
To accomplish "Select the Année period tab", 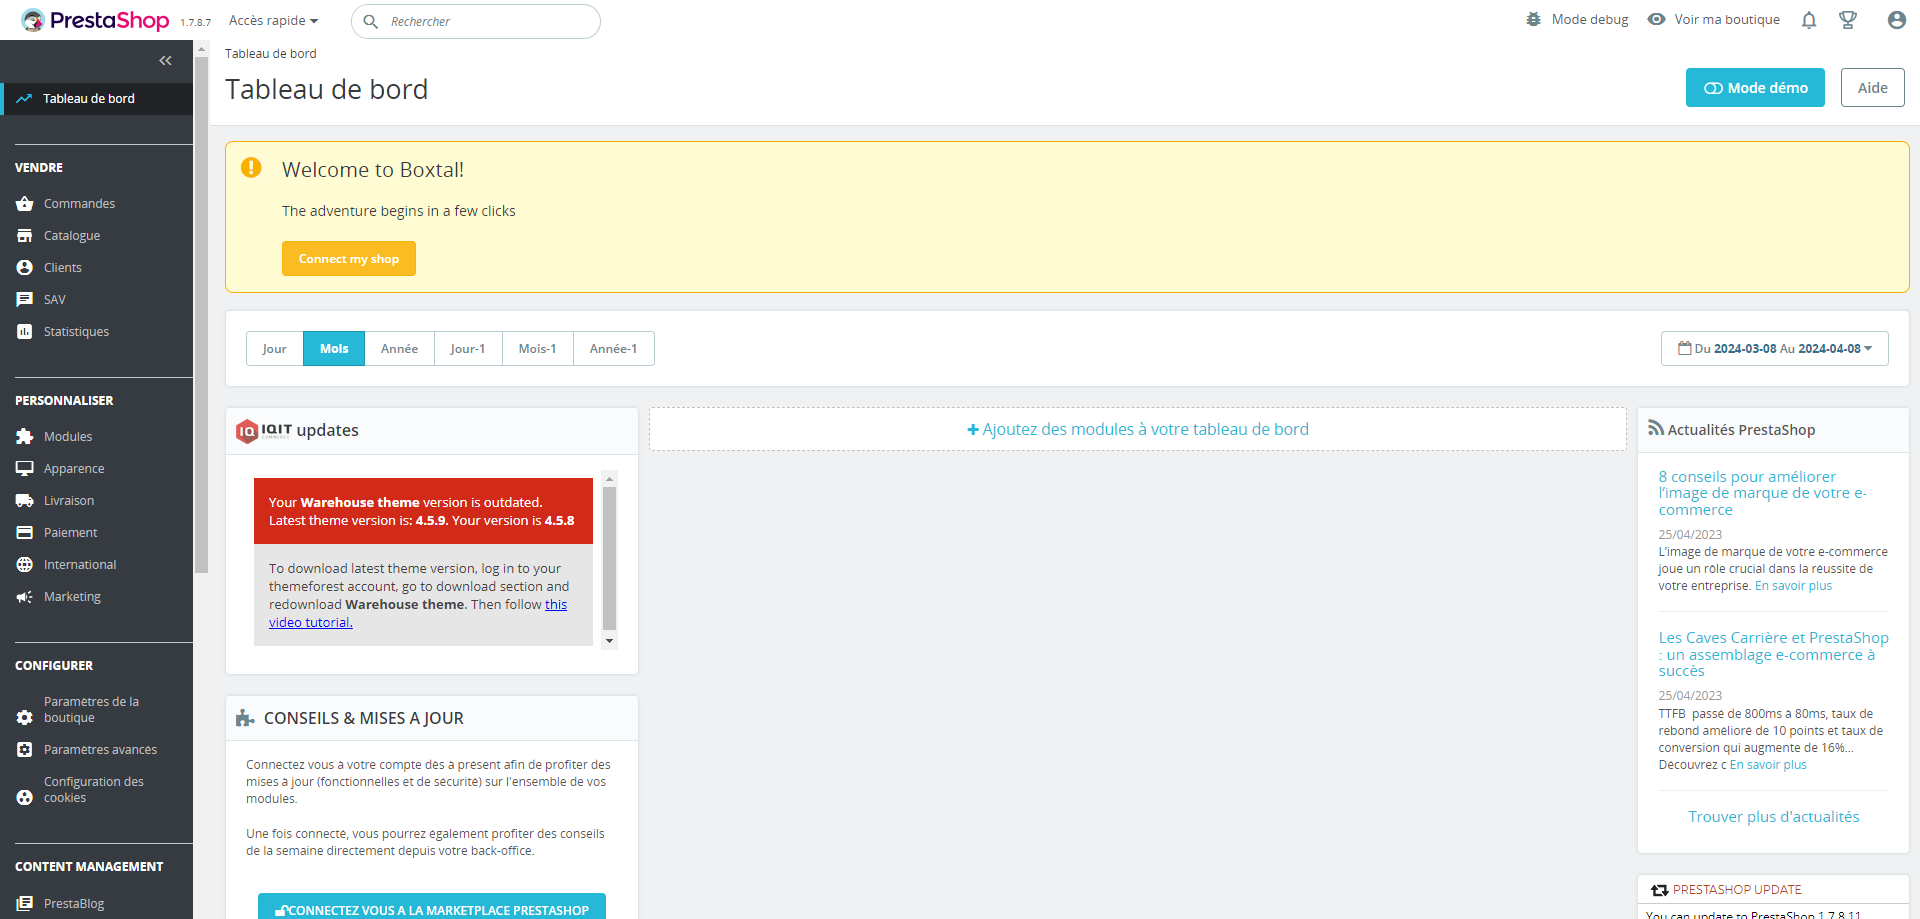I will (400, 349).
